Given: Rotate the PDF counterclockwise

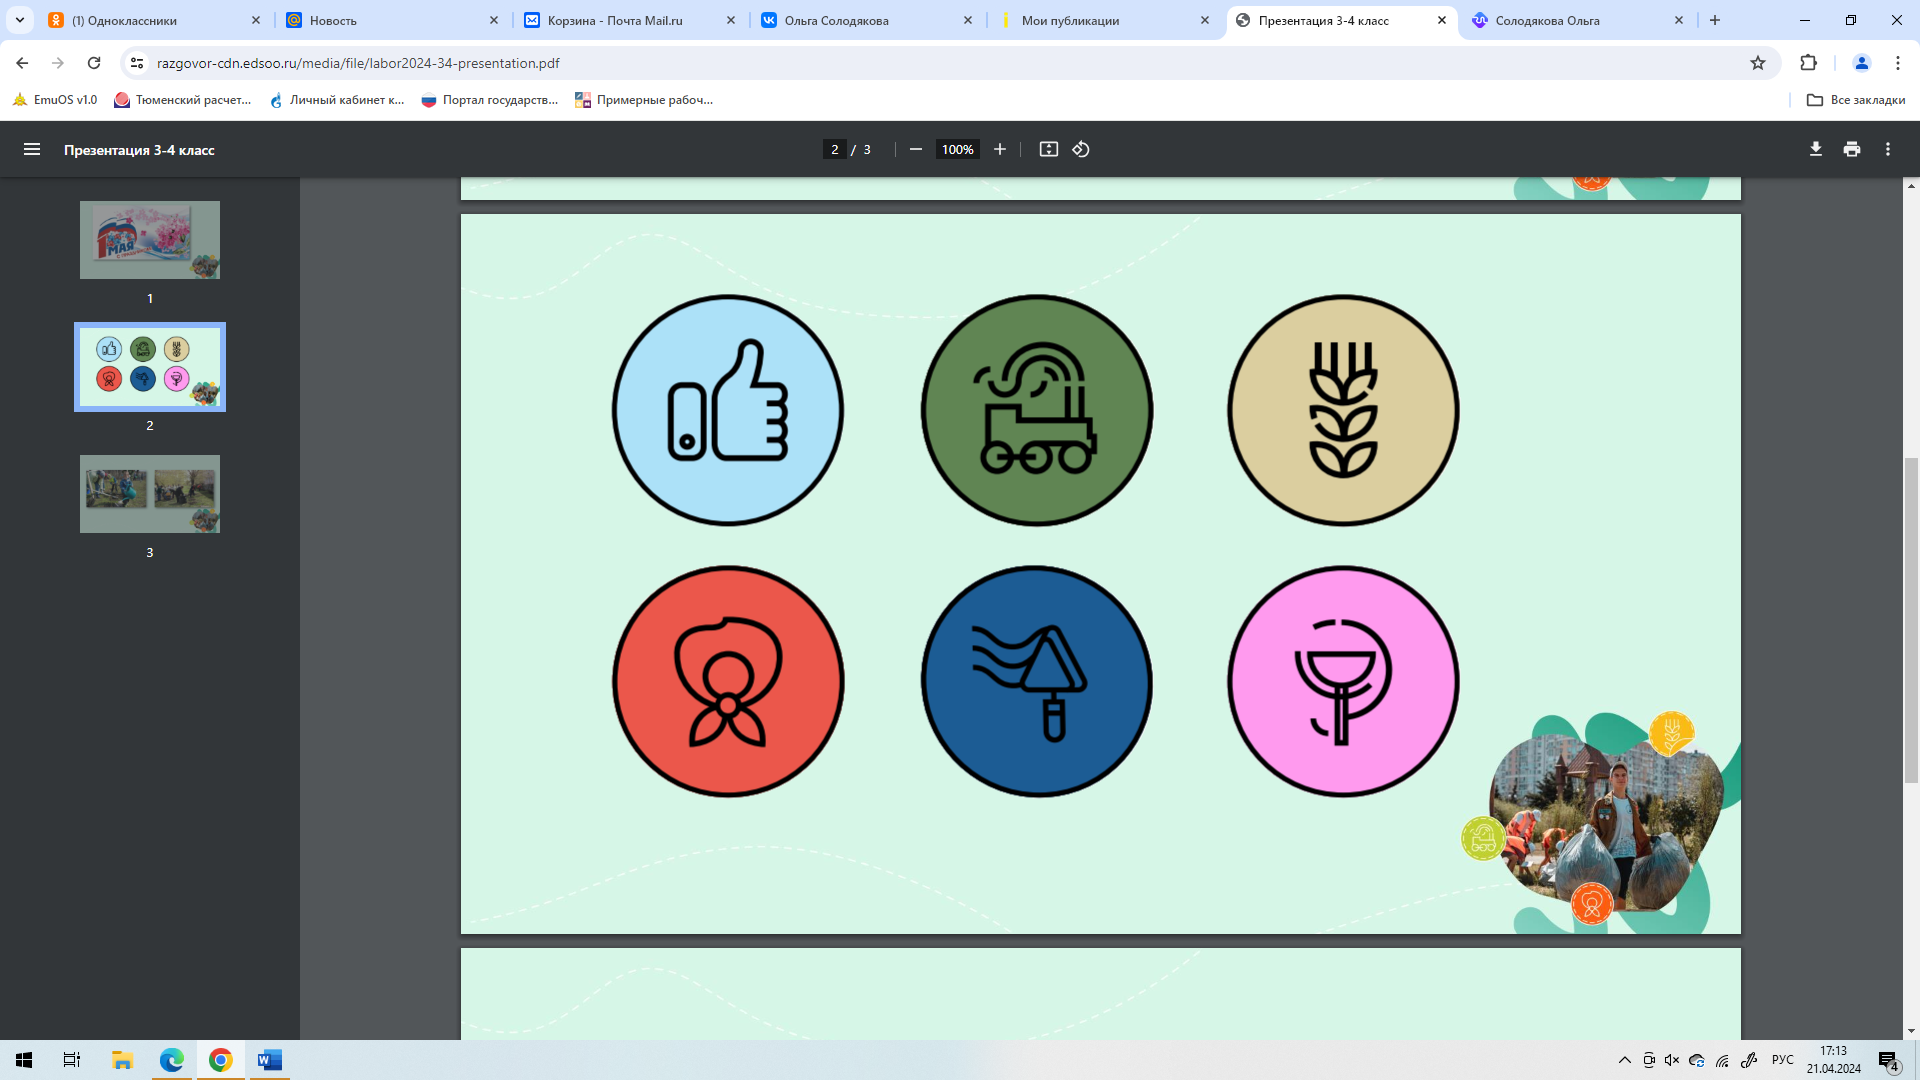Looking at the screenshot, I should (x=1081, y=149).
